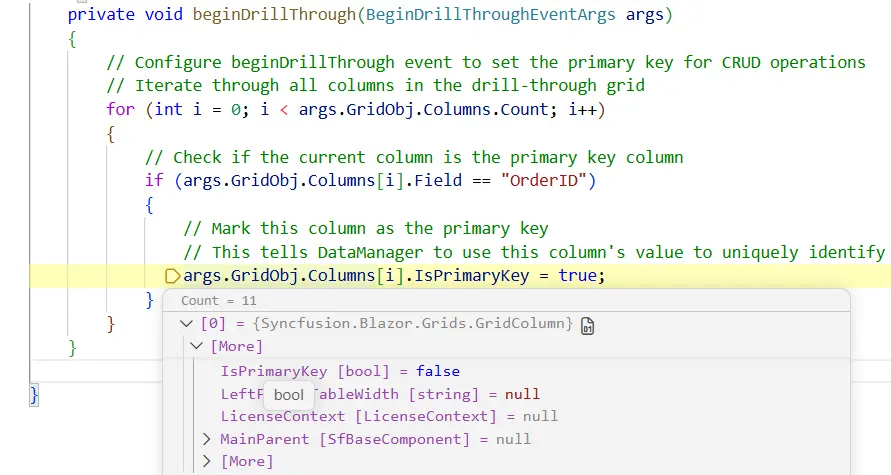The image size is (891, 475).
Task: Expand the last [More] node
Action: point(207,461)
